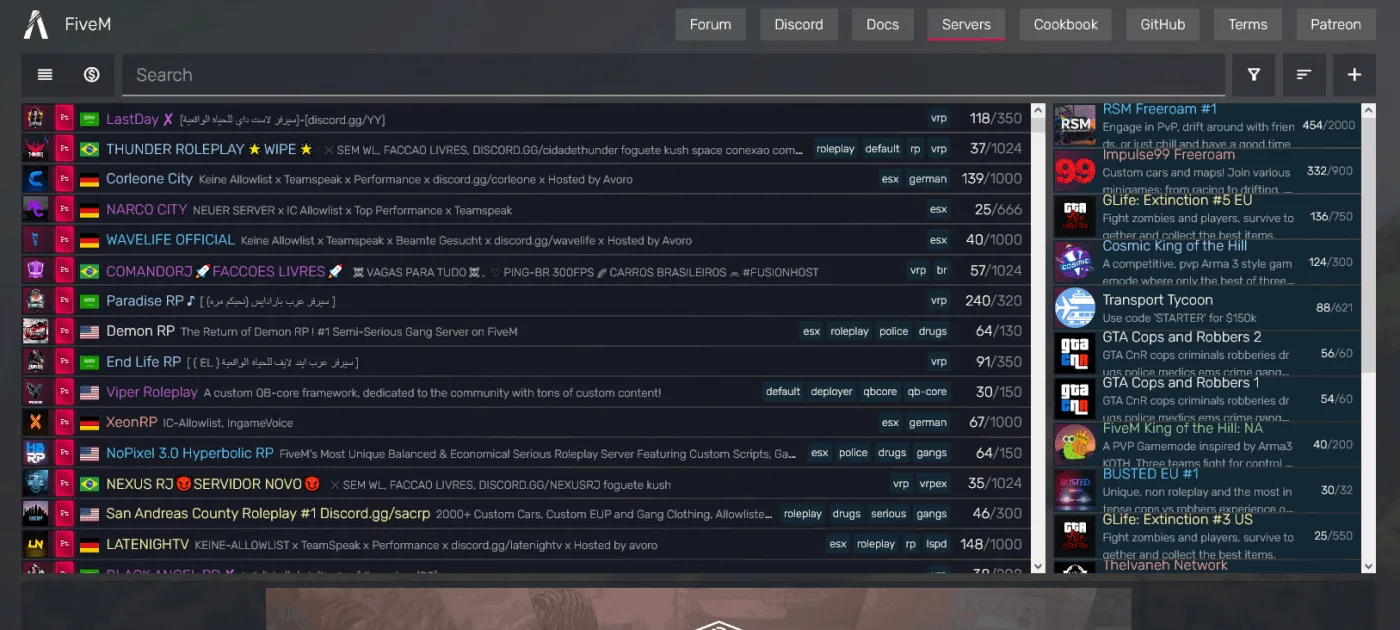The height and width of the screenshot is (630, 1400).
Task: Click the Impulse99 Freeroam red 99 icon
Action: pos(1075,172)
